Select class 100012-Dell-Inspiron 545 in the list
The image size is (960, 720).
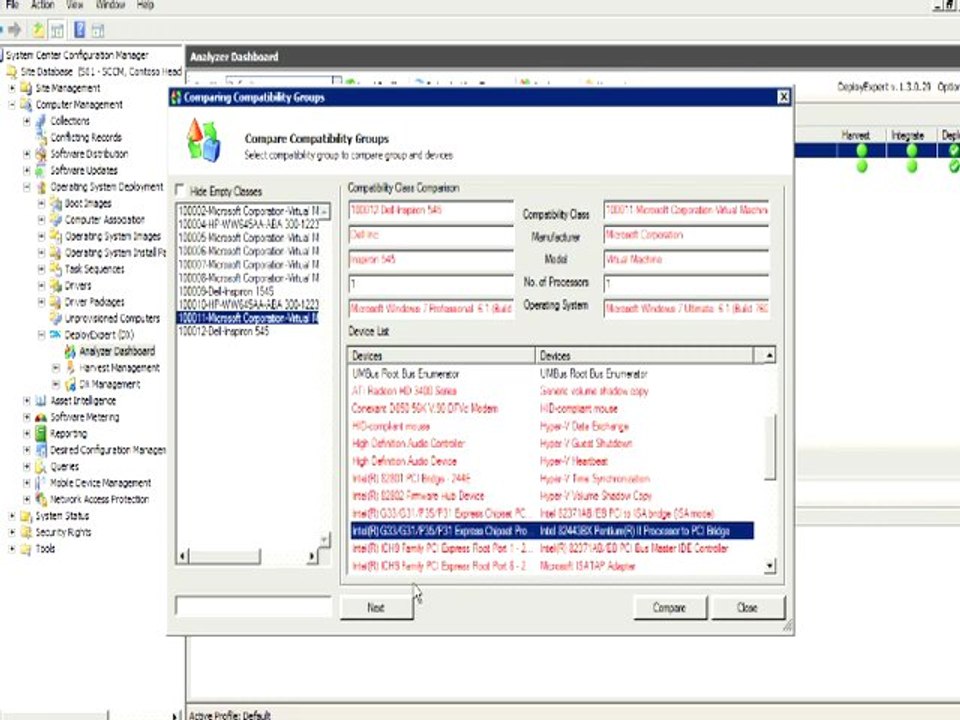[247, 331]
